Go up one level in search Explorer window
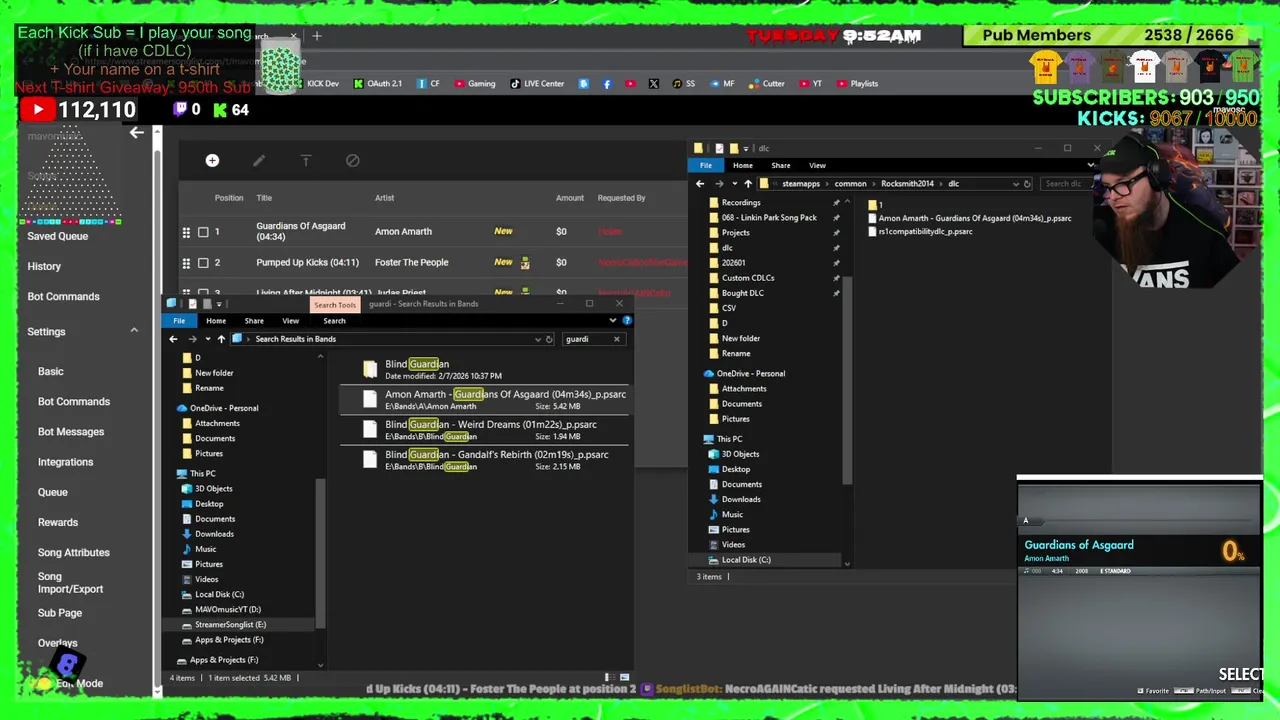This screenshot has width=1280, height=720. coord(221,339)
